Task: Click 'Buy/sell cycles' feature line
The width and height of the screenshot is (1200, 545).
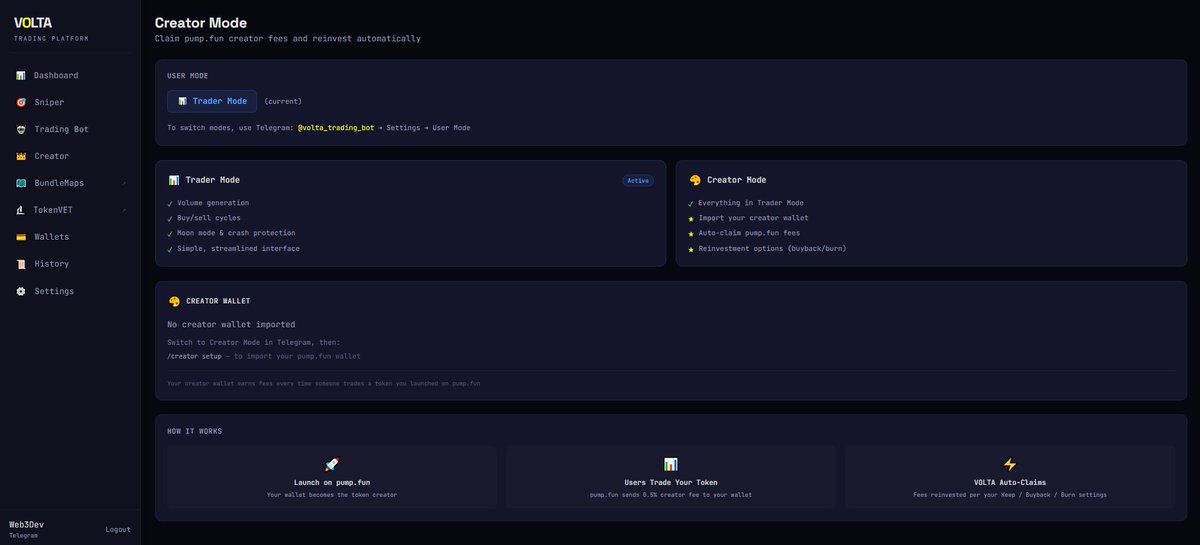Action: (x=209, y=218)
